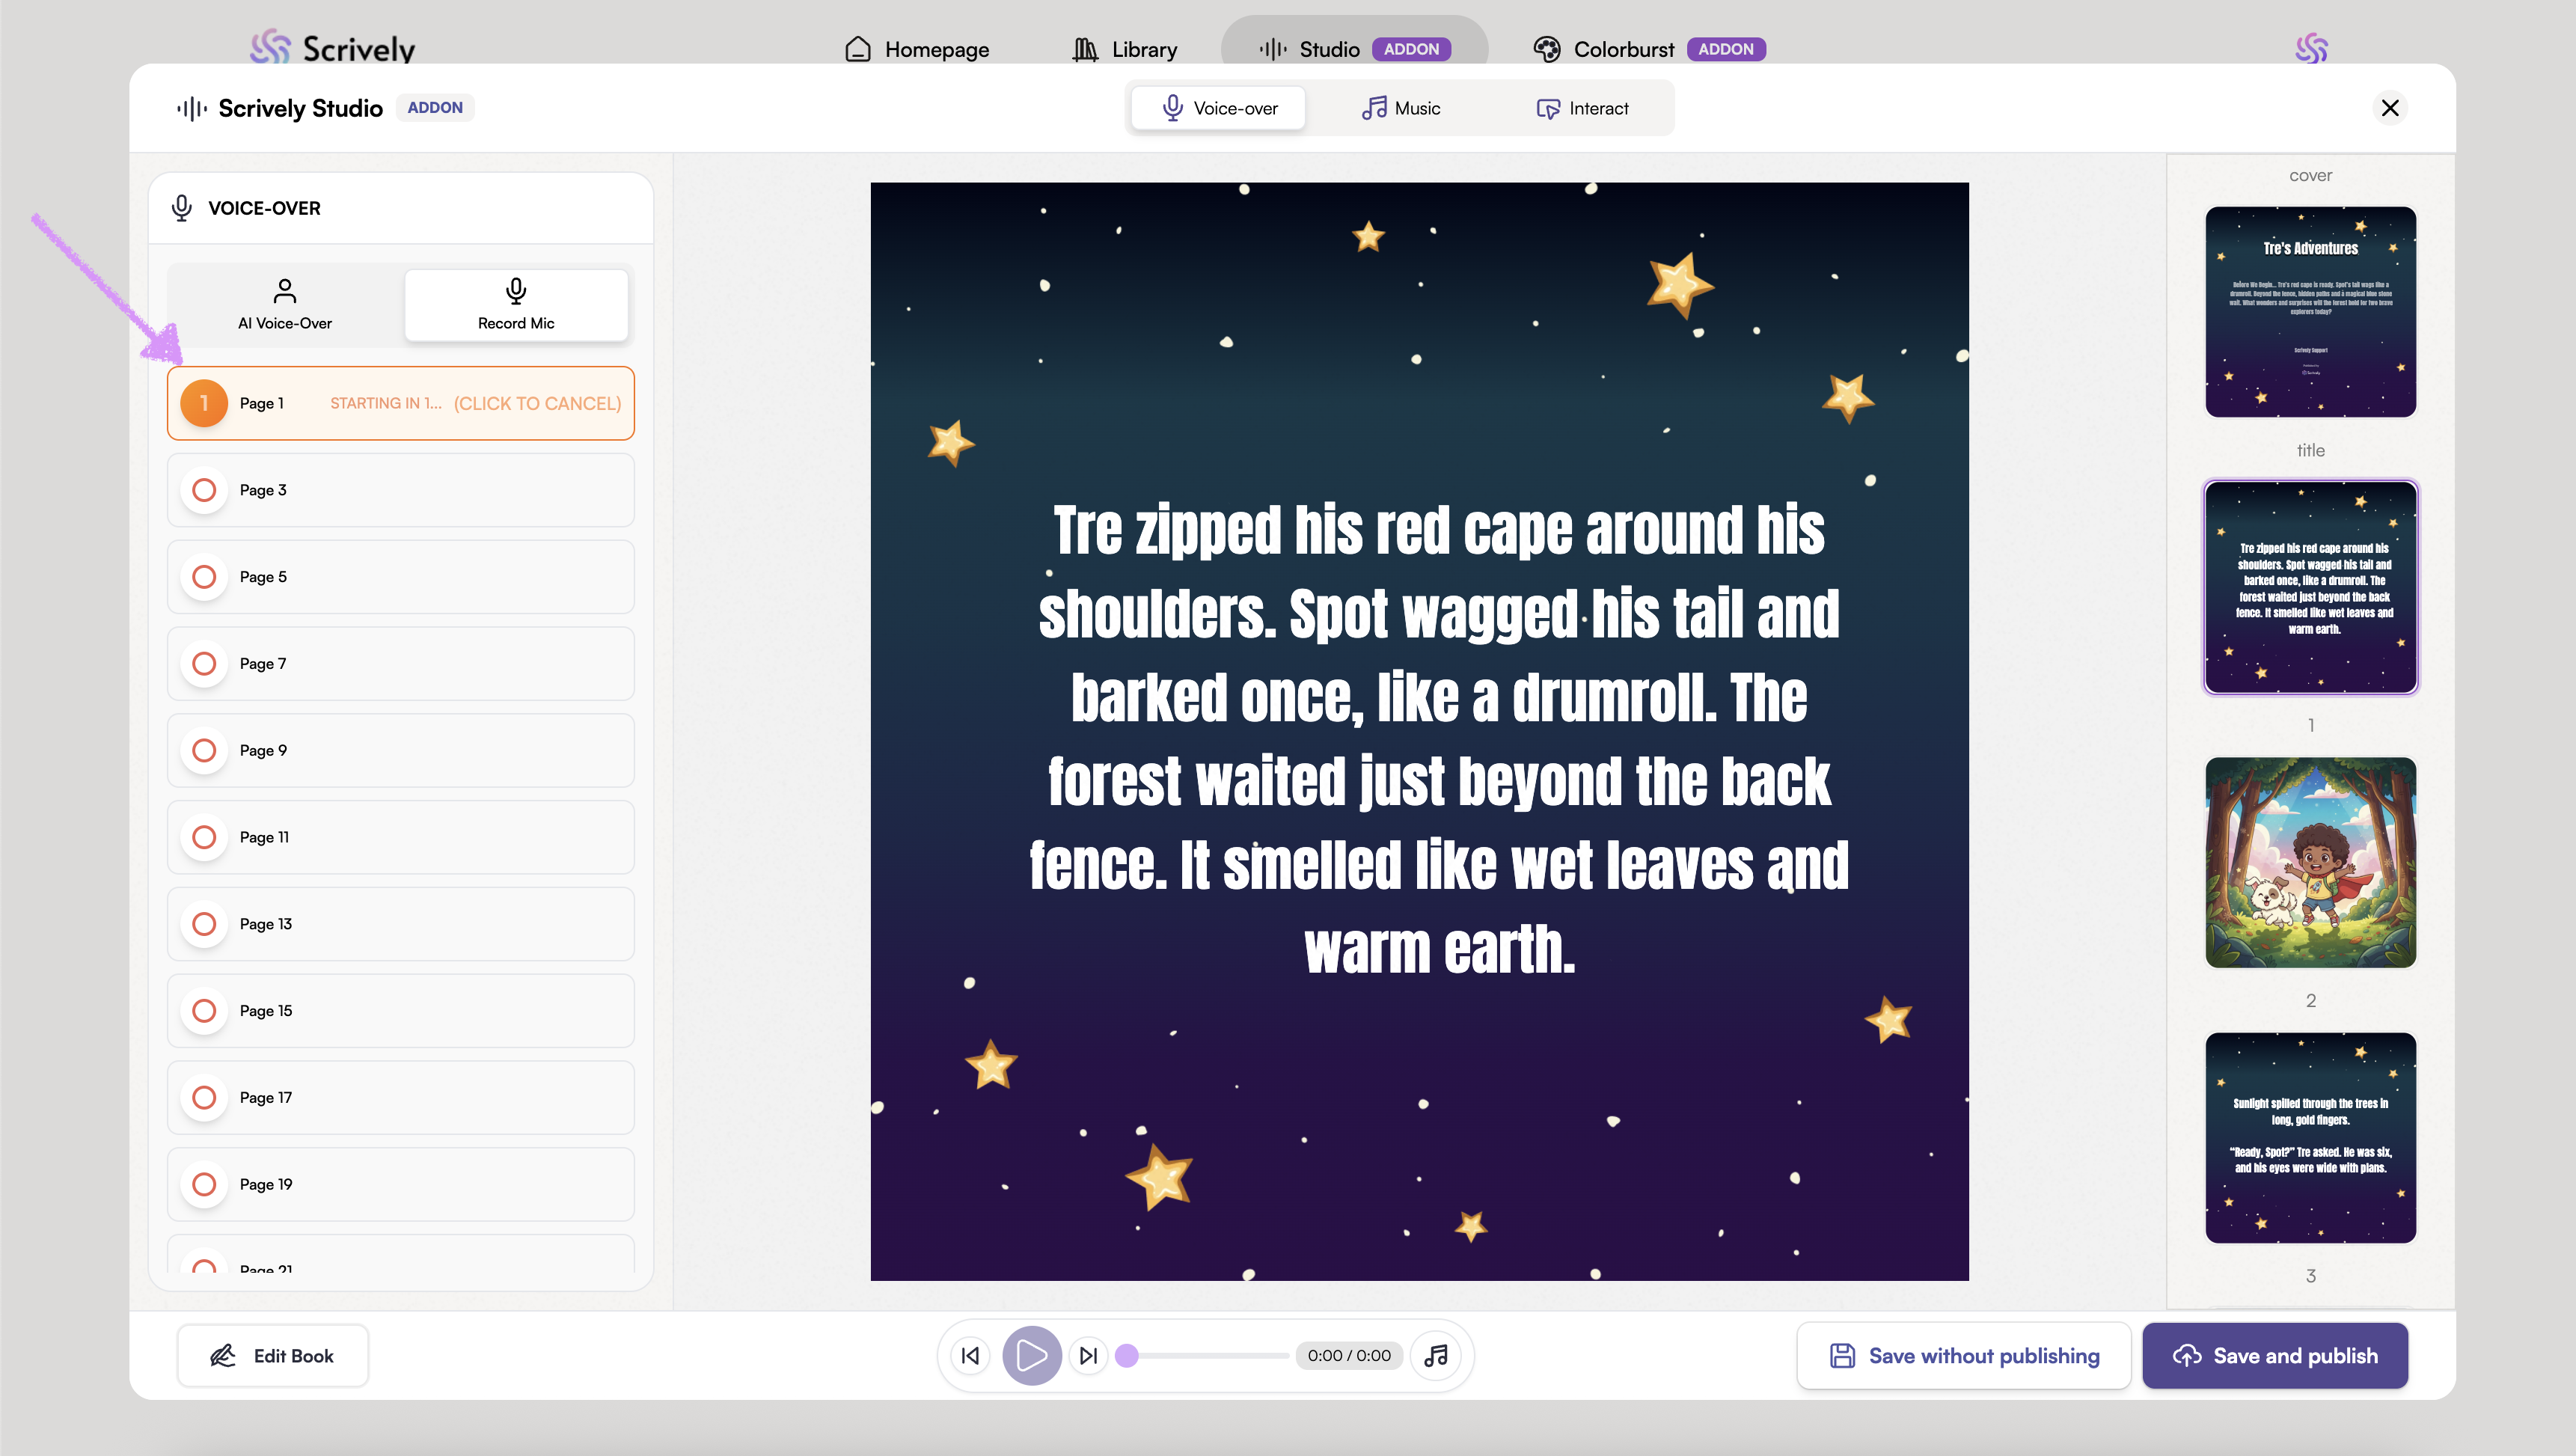Viewport: 2576px width, 1456px height.
Task: Open the Library navigation item
Action: tap(1124, 49)
